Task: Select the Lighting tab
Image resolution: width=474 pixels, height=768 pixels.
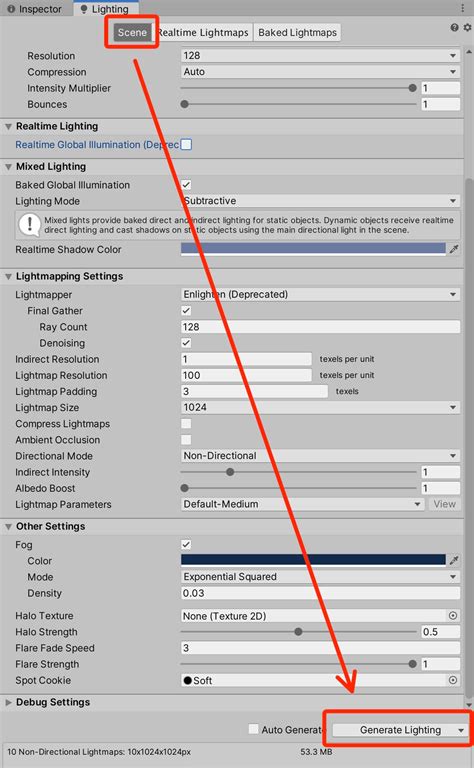Action: click(105, 9)
